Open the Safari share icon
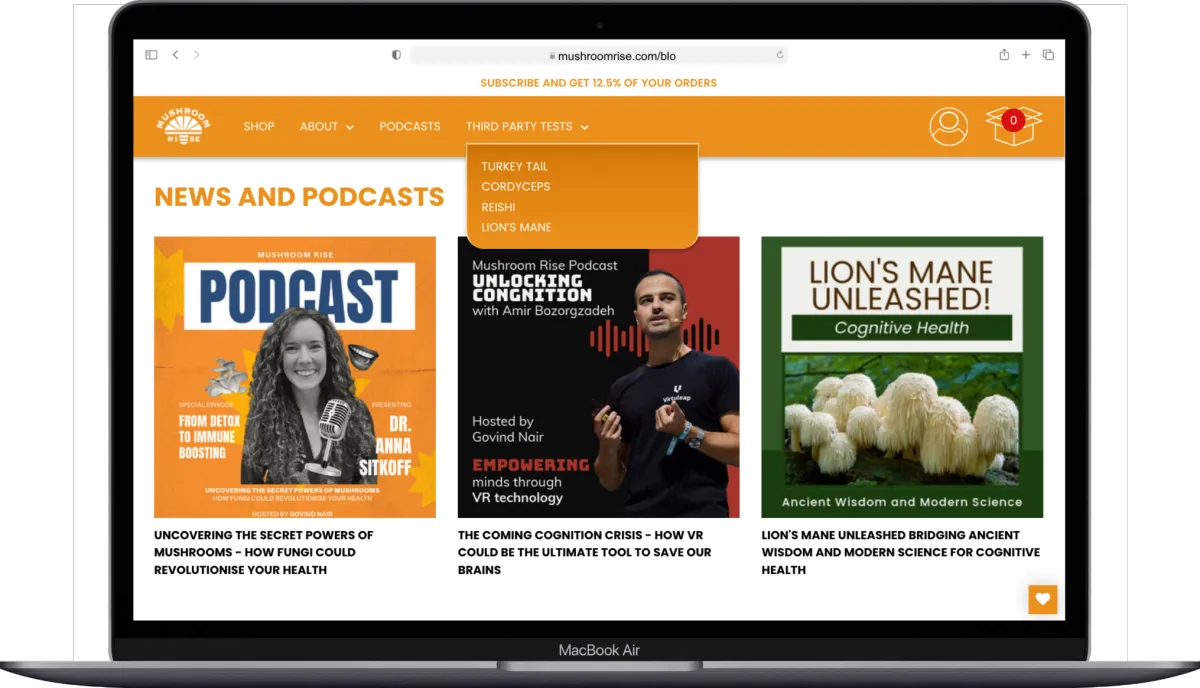Screen dimensions: 1200x688 (x=1004, y=55)
